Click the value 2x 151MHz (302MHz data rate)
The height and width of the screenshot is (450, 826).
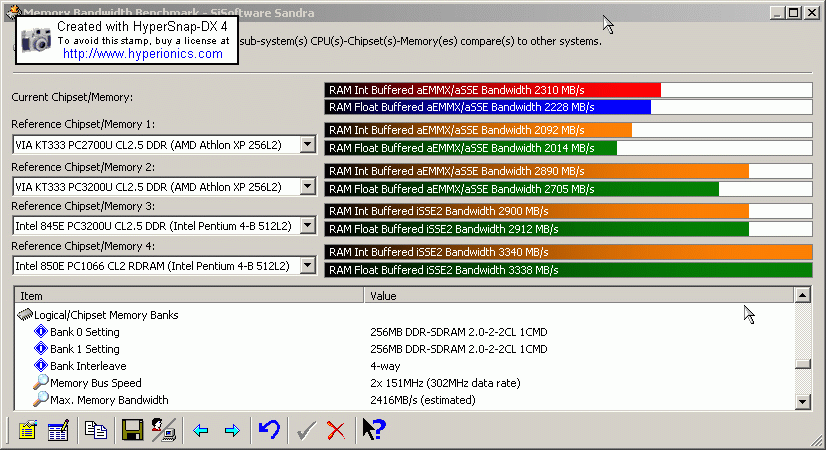[x=445, y=383]
